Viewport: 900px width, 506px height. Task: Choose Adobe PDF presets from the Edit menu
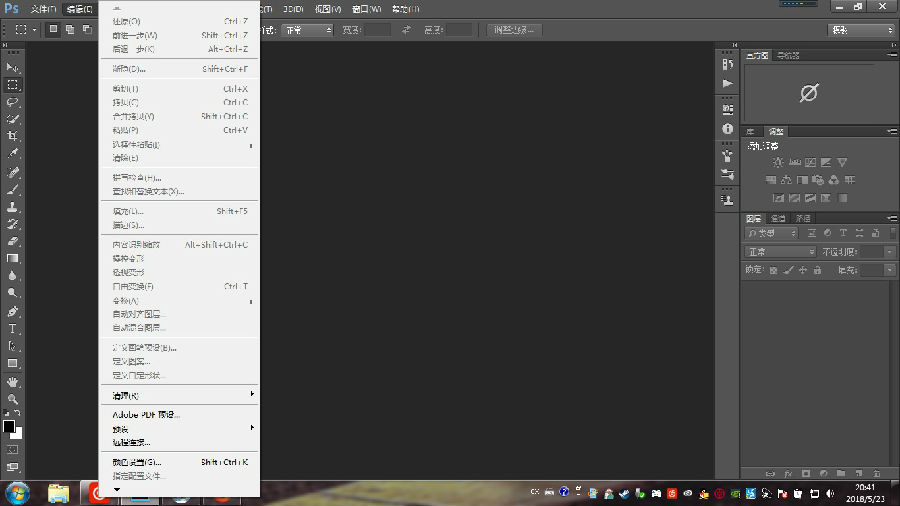tap(146, 414)
